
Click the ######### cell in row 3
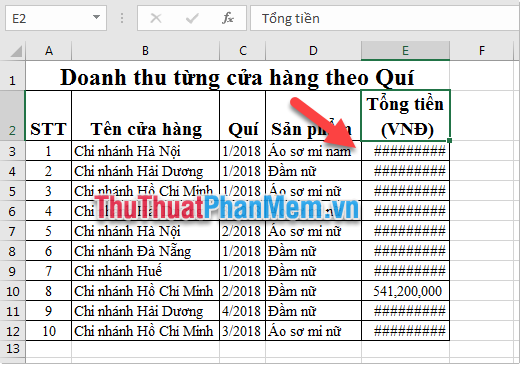(x=405, y=151)
